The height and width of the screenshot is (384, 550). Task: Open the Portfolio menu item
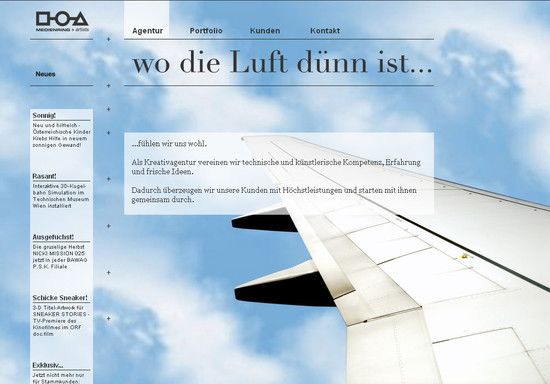206,31
